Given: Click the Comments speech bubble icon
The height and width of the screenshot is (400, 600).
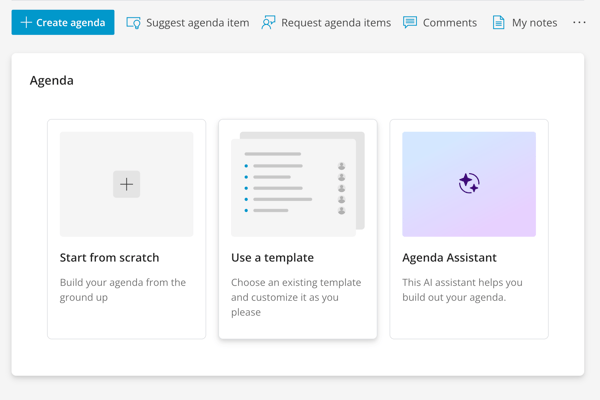Looking at the screenshot, I should 410,23.
